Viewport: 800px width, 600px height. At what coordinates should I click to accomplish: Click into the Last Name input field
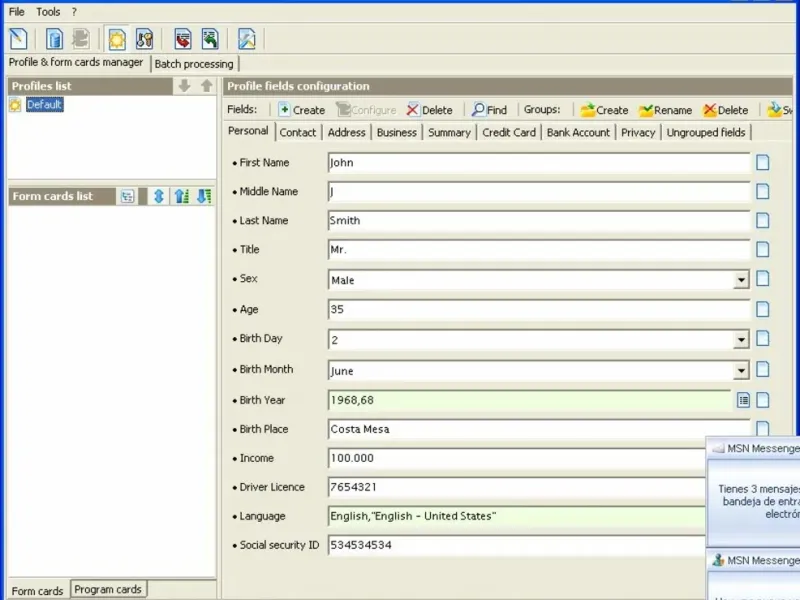(538, 221)
